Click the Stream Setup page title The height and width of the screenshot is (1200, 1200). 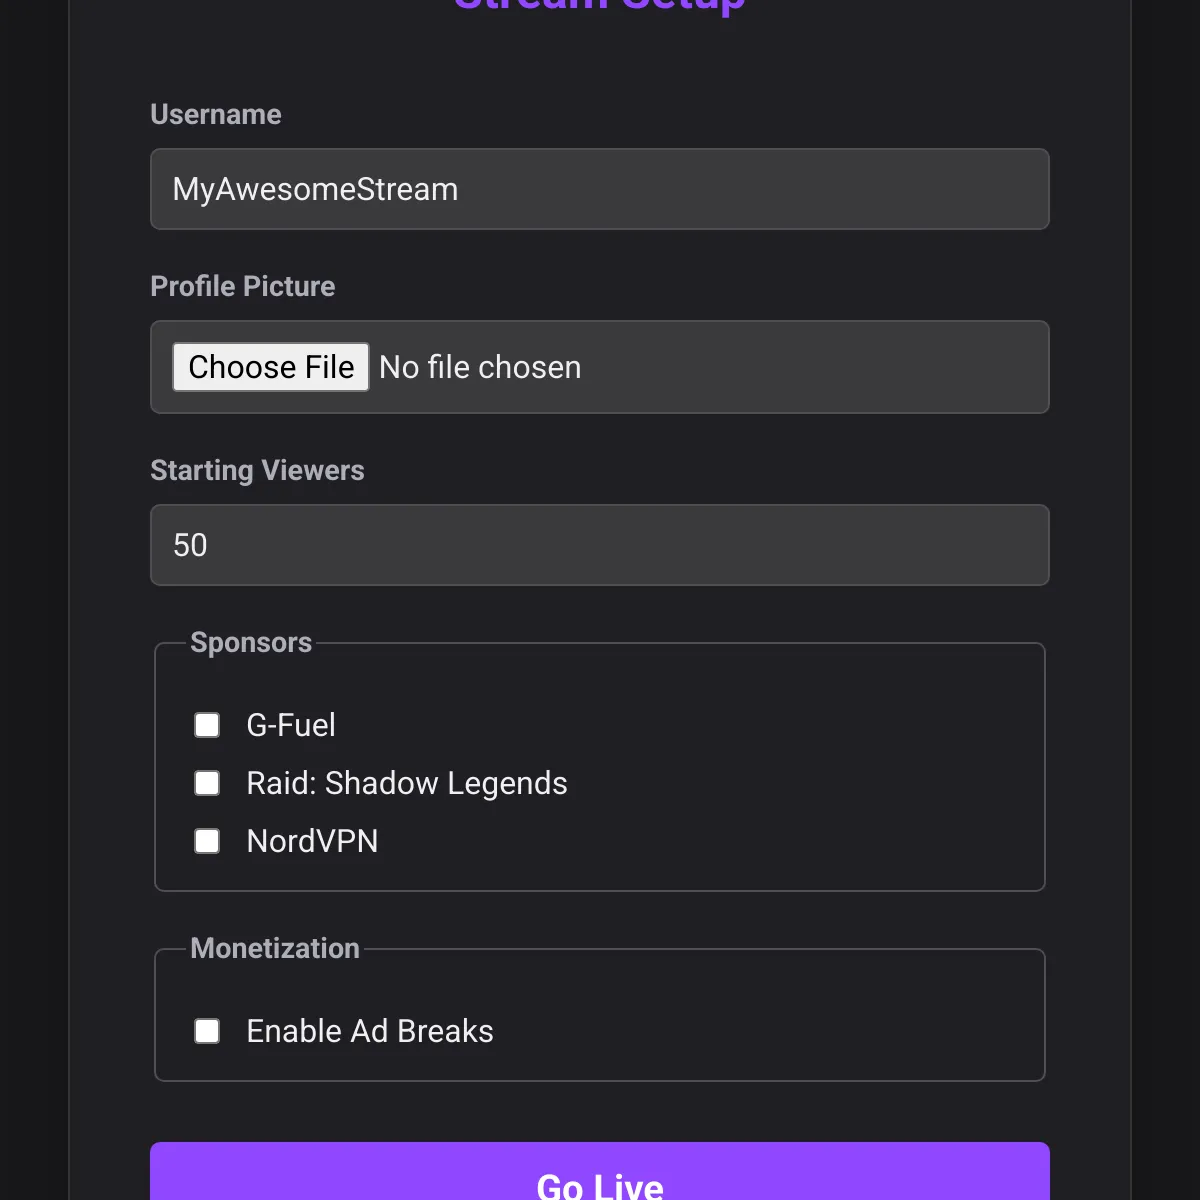coord(599,5)
